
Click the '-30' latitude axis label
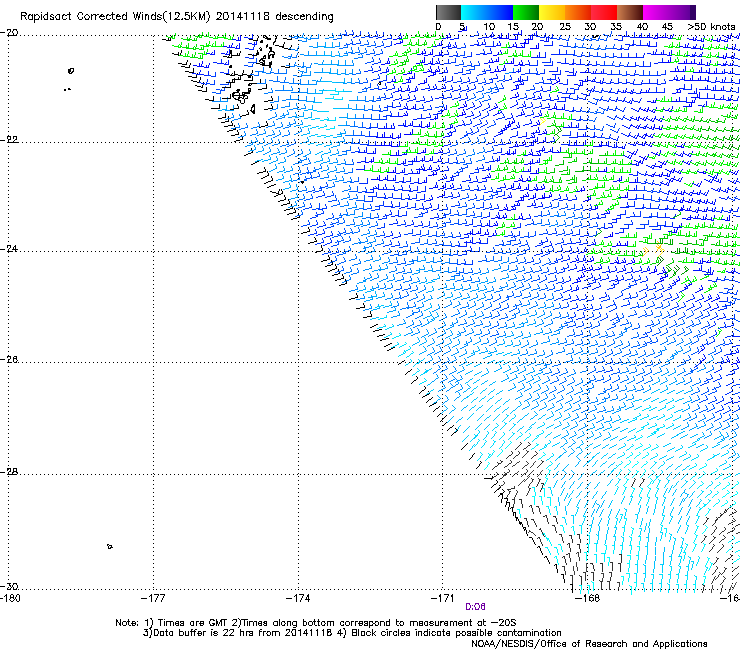click(10, 586)
